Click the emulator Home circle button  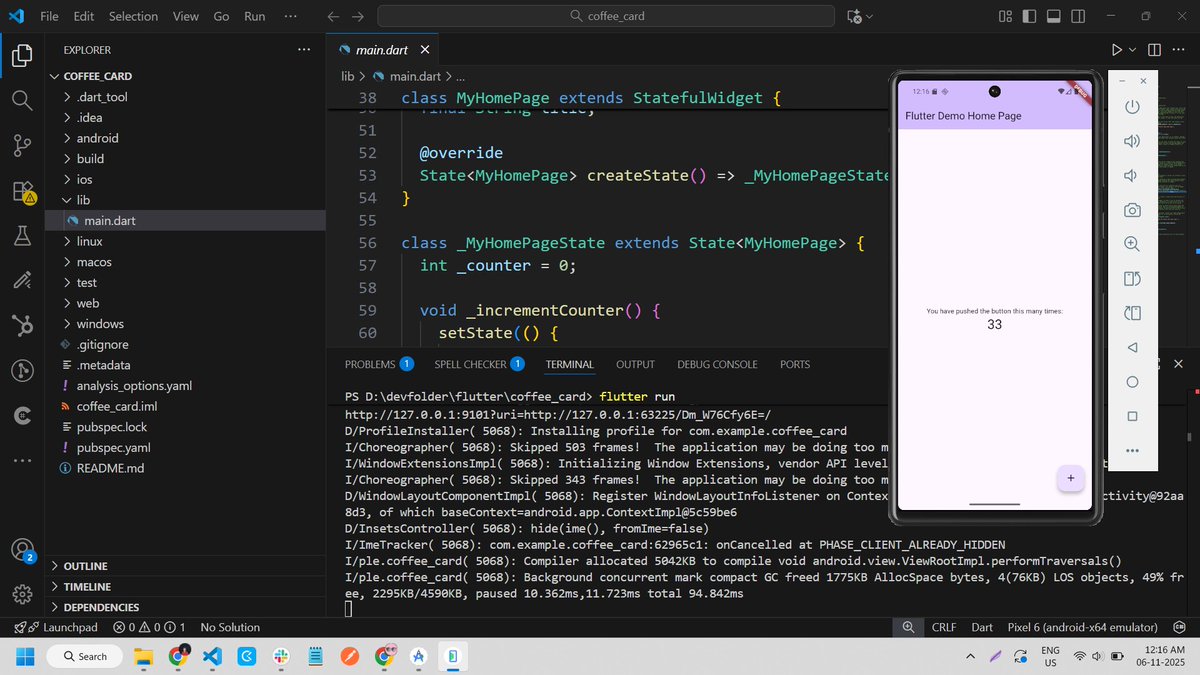(1132, 382)
